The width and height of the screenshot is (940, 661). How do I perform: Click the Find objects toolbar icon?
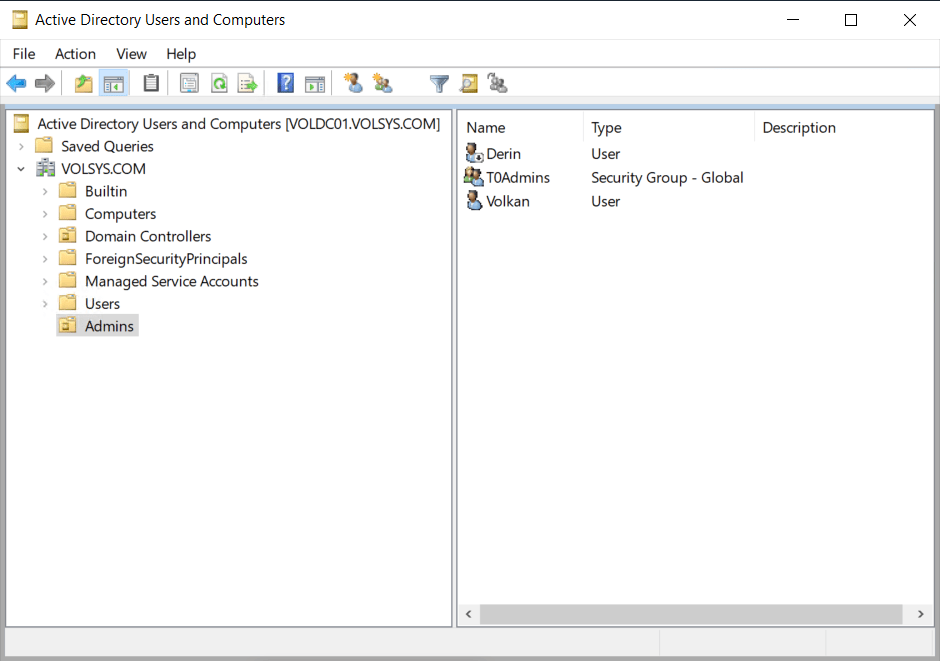click(x=468, y=84)
